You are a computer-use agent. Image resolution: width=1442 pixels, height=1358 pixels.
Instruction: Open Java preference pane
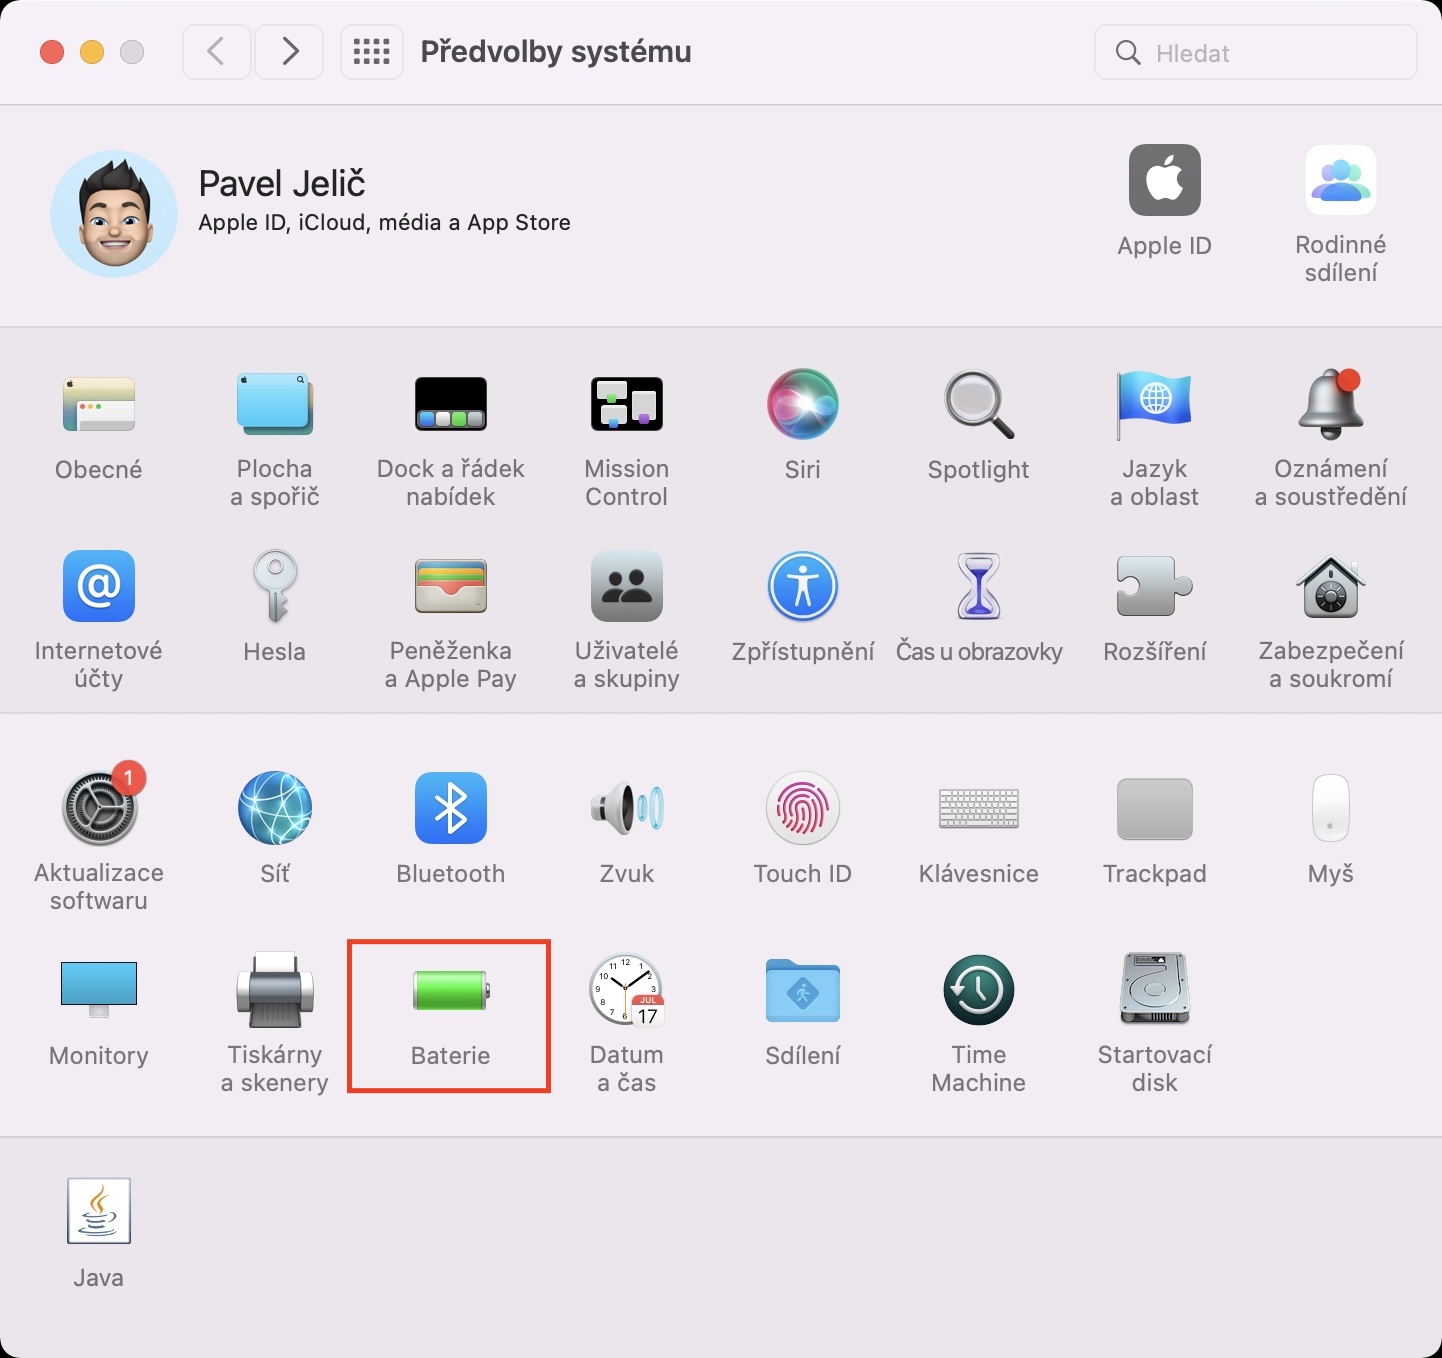(x=98, y=1211)
